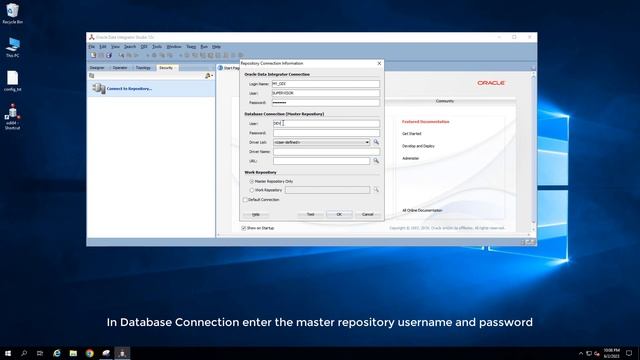Close the Repository Connection Information dialog
This screenshot has width=640, height=360.
[x=379, y=63]
